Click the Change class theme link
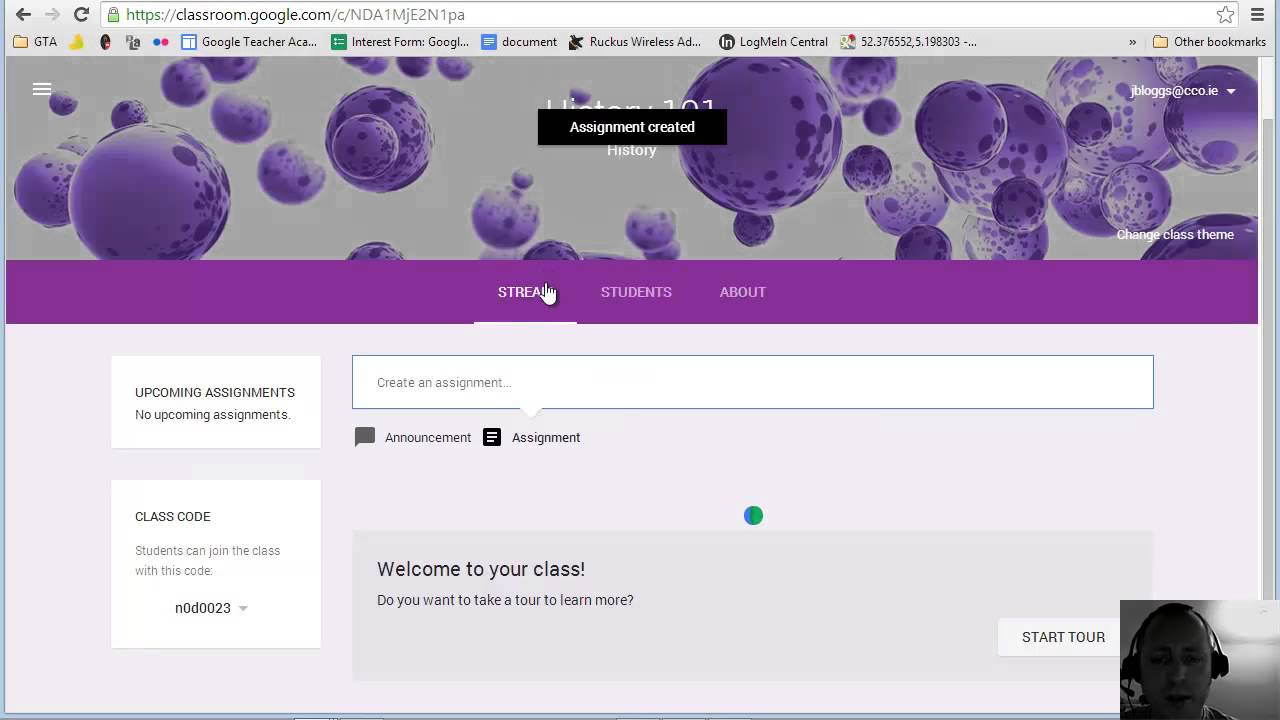Screen dimensions: 1280x720 [1175, 234]
